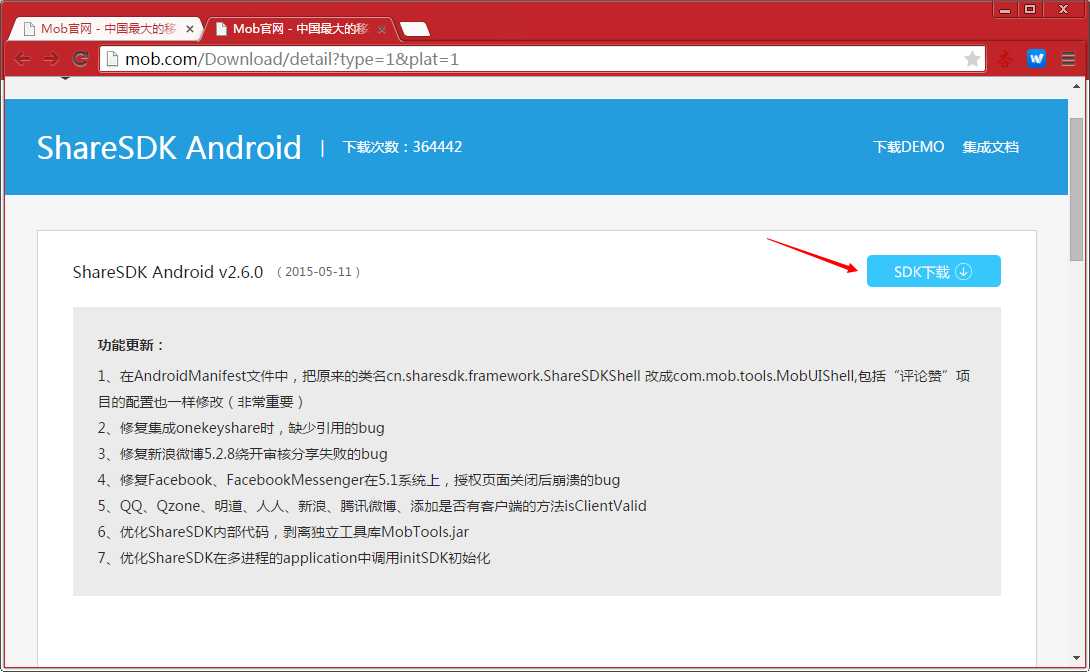Click changelog item 3 about 新浪微博5.2.8
Viewport: 1090px width, 672px height.
(243, 454)
